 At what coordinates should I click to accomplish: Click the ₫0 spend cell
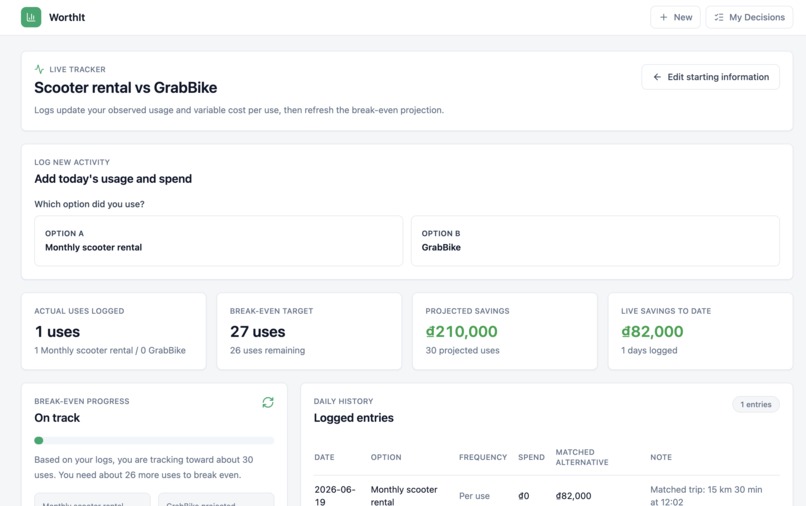523,496
